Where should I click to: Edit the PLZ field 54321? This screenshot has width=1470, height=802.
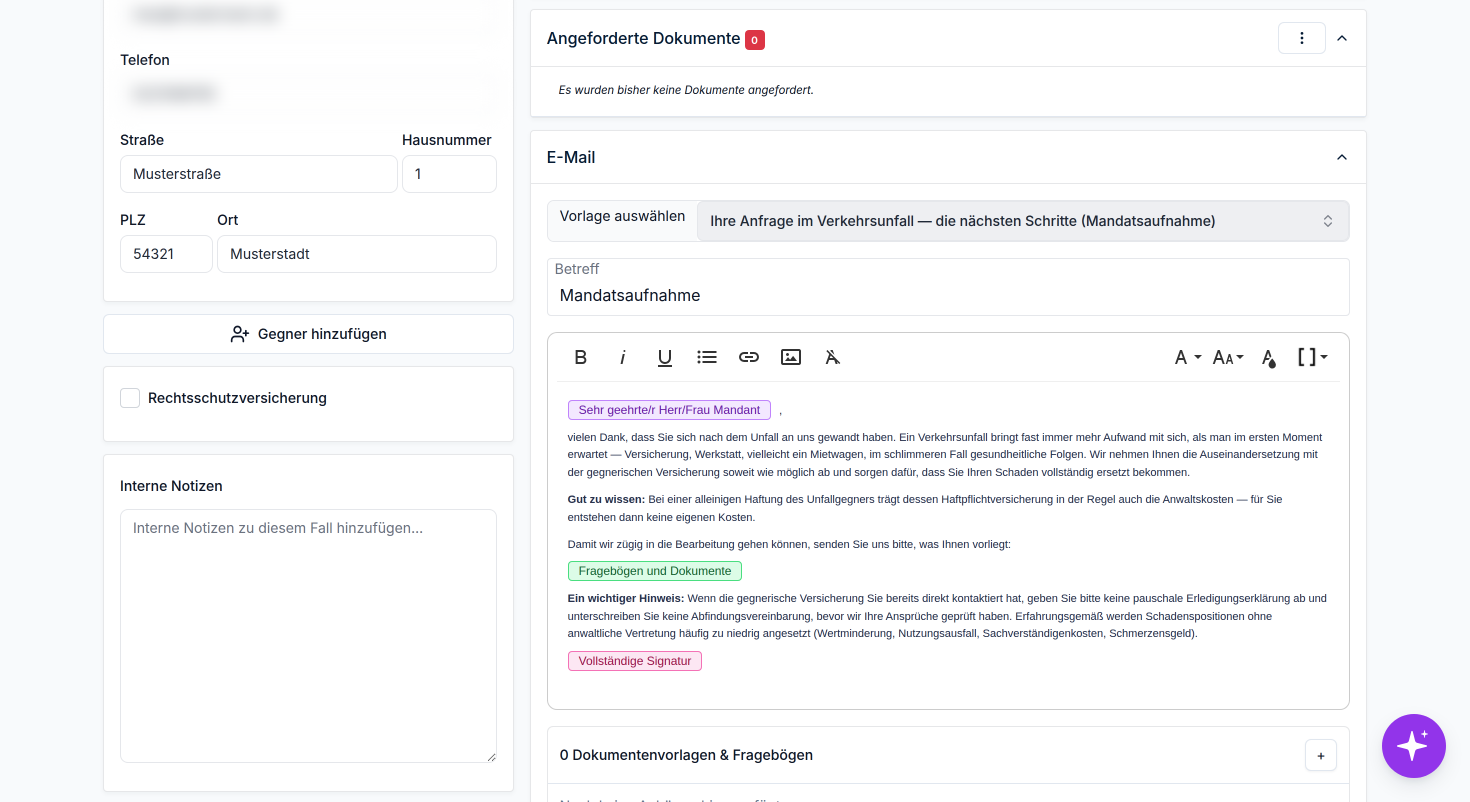[x=166, y=254]
